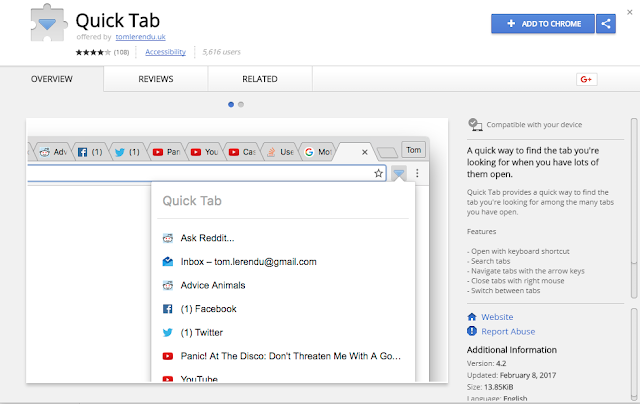Select the Ask Reddit... list entry
Image resolution: width=640 pixels, height=404 pixels.
click(283, 238)
